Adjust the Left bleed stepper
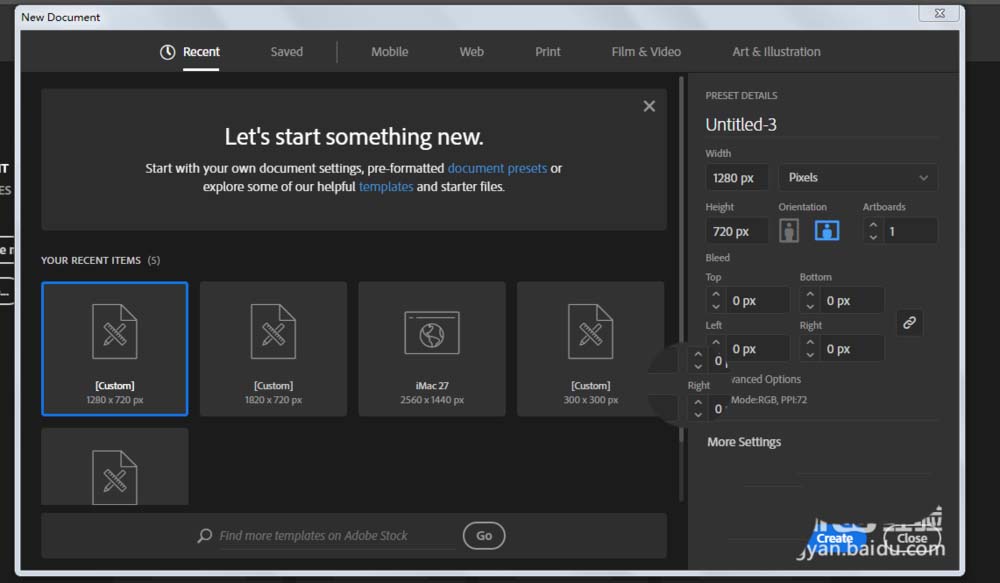Image resolution: width=1000 pixels, height=583 pixels. [x=716, y=346]
